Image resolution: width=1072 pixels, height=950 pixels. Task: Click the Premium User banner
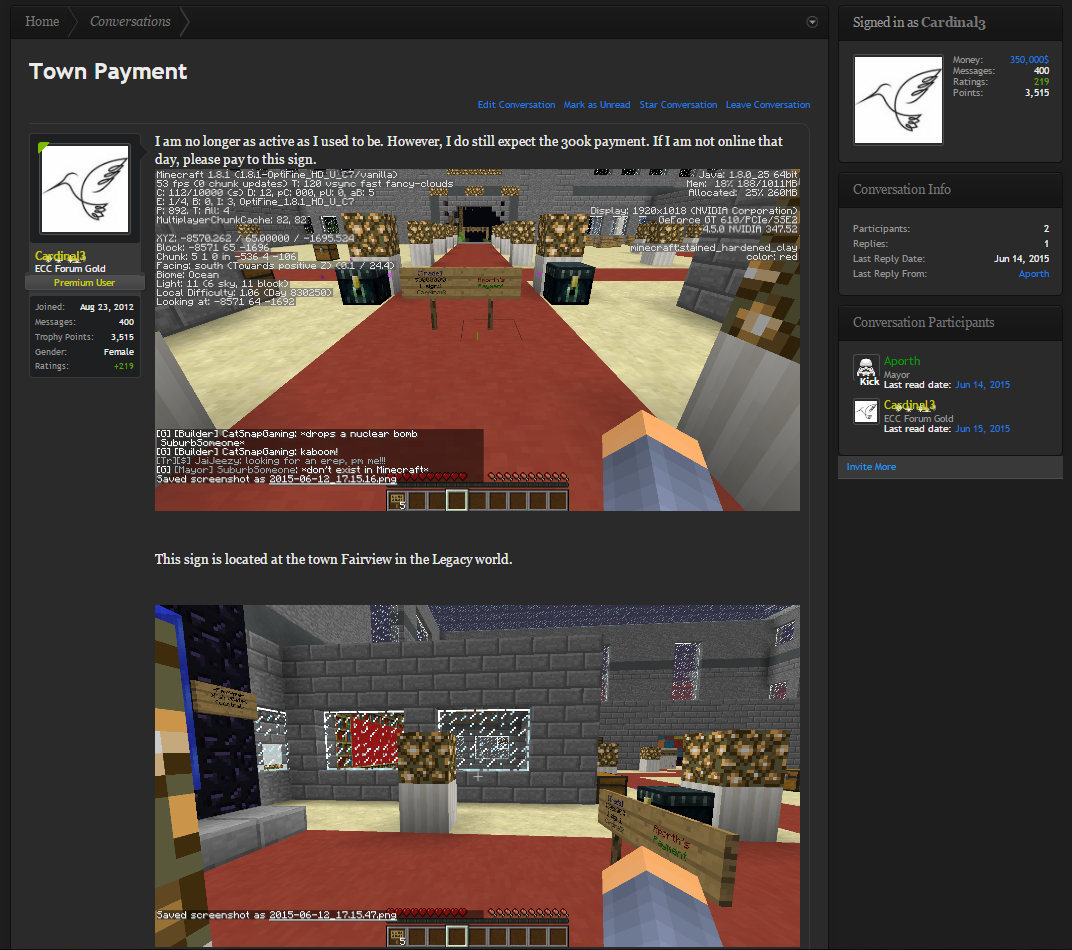coord(85,282)
